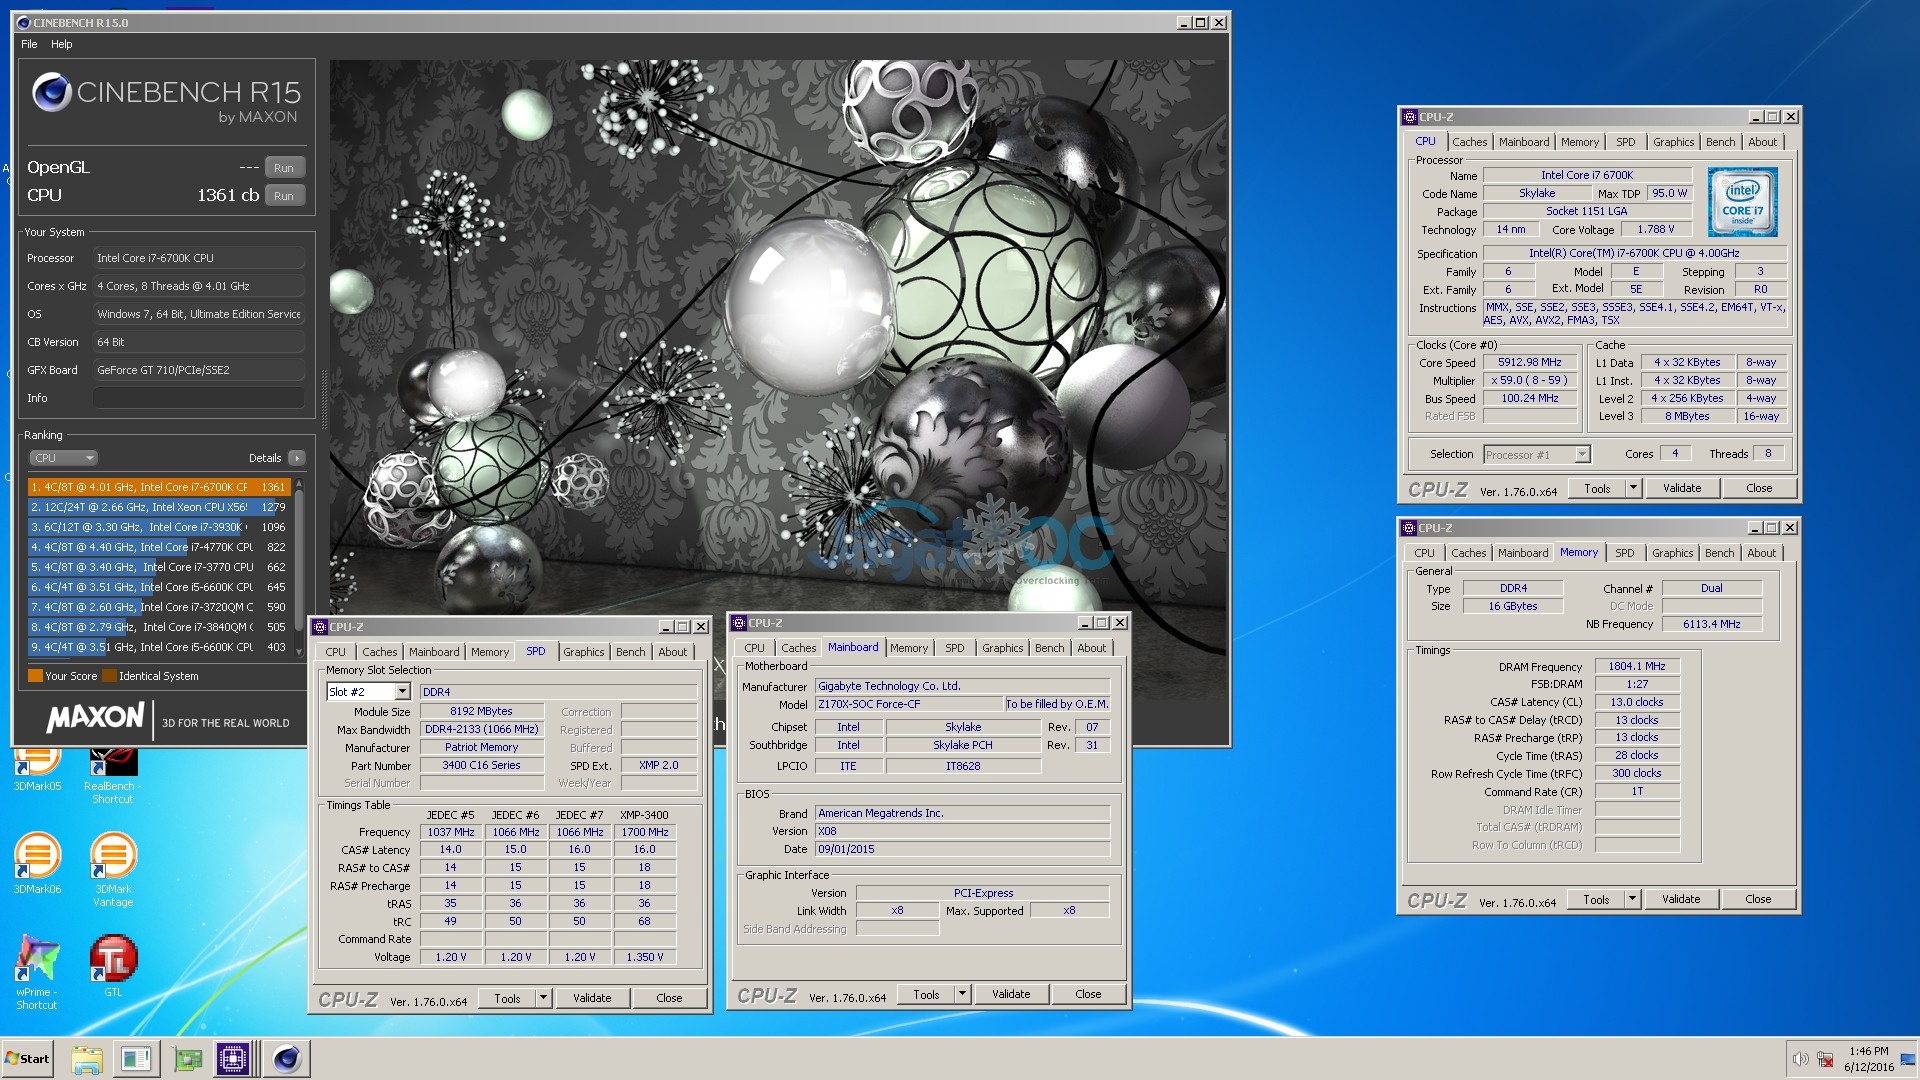
Task: Switch to Bench tab in top-right CPU-Z
Action: coord(1720,142)
